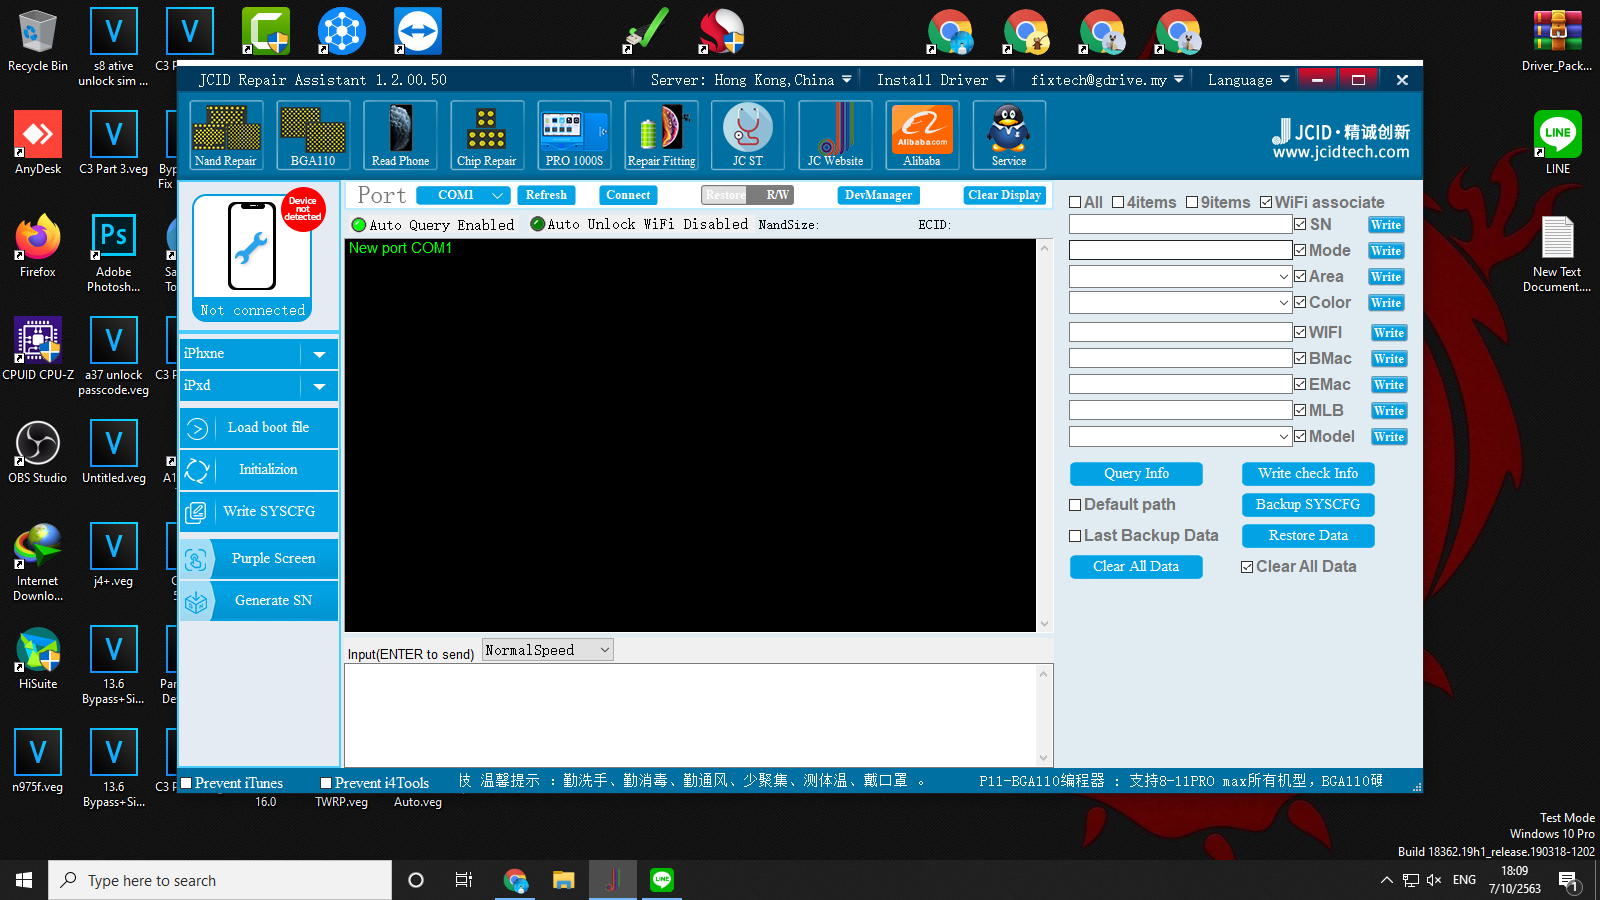Open the NormalSpeed dropdown
Screen dimensions: 1600x900
[x=547, y=650]
